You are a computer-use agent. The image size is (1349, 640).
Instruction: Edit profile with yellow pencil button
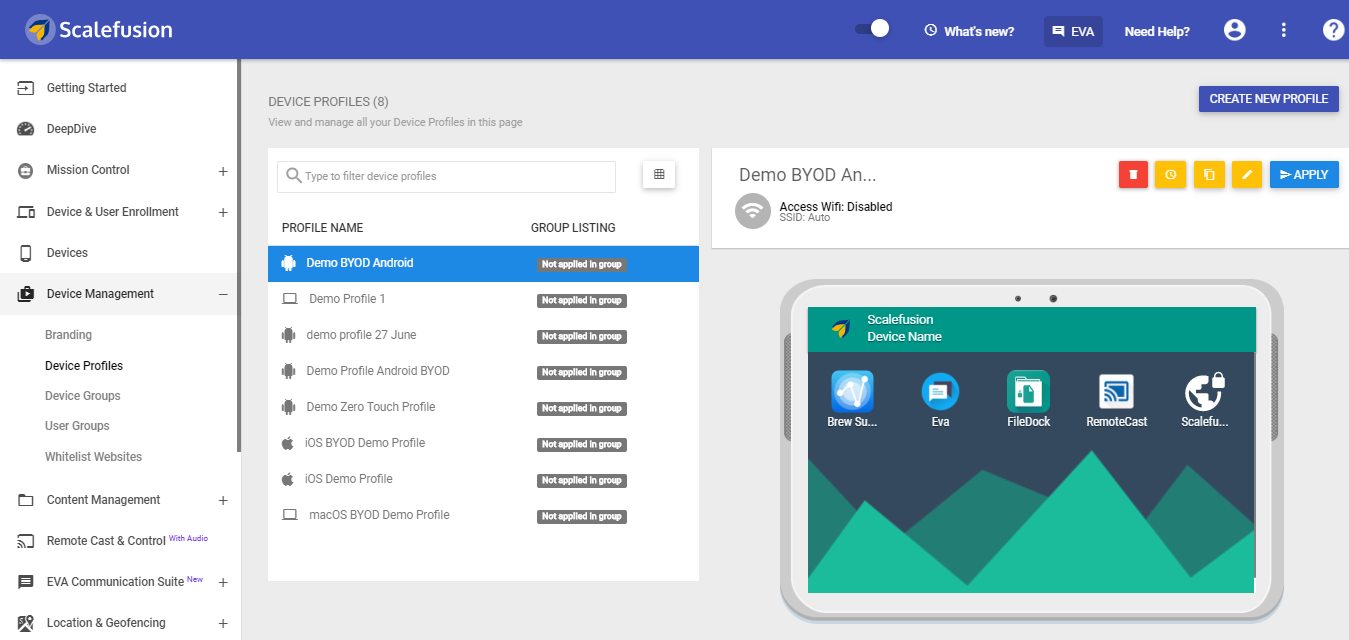click(1247, 174)
